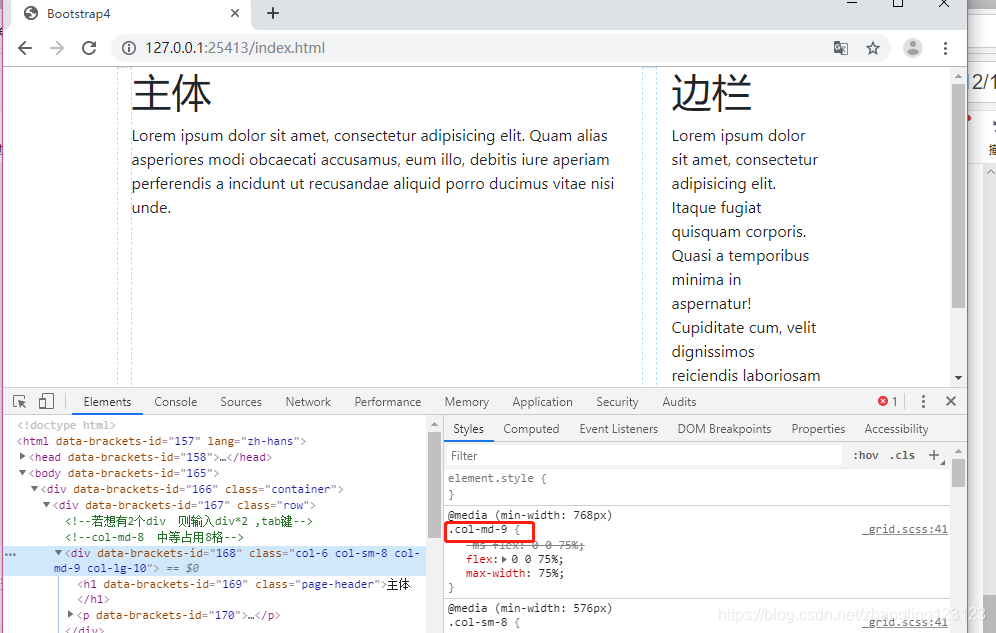Click the styles Filter input
The image size is (996, 633).
click(644, 456)
